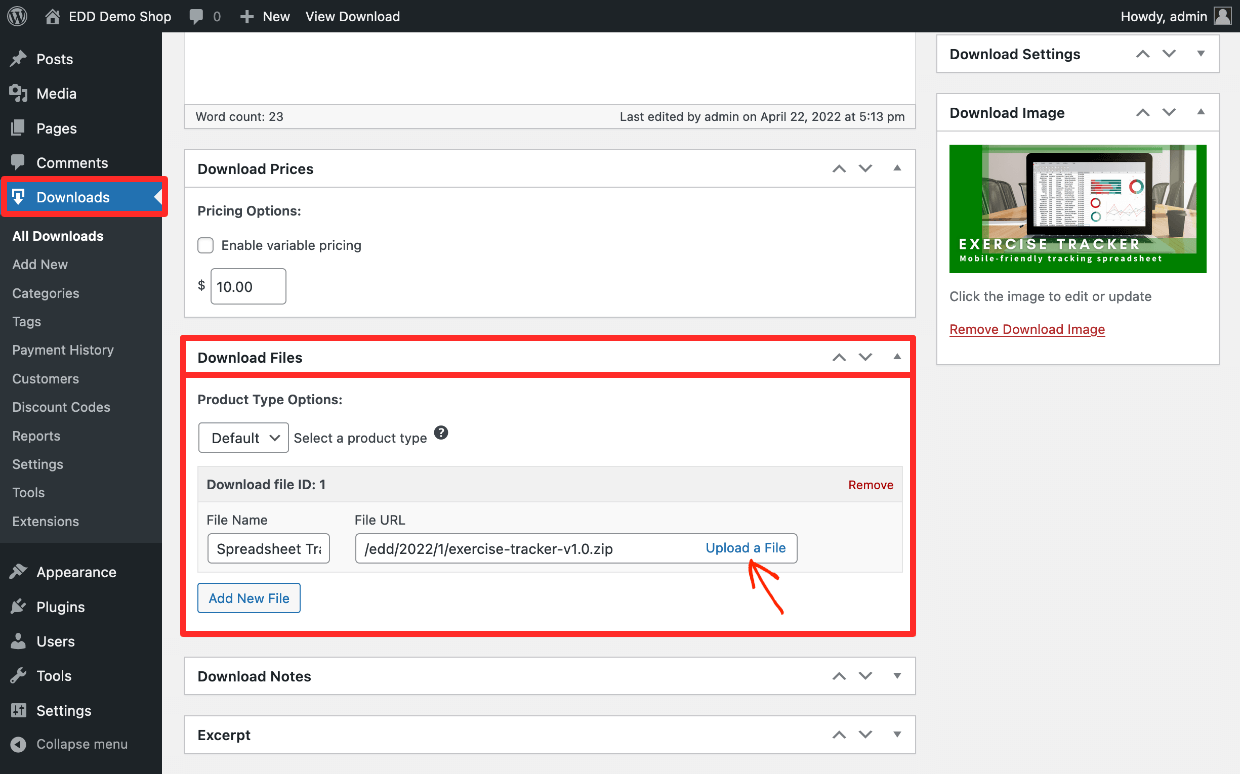Click the Exercise Tracker image thumbnail
The width and height of the screenshot is (1240, 774).
[1077, 208]
